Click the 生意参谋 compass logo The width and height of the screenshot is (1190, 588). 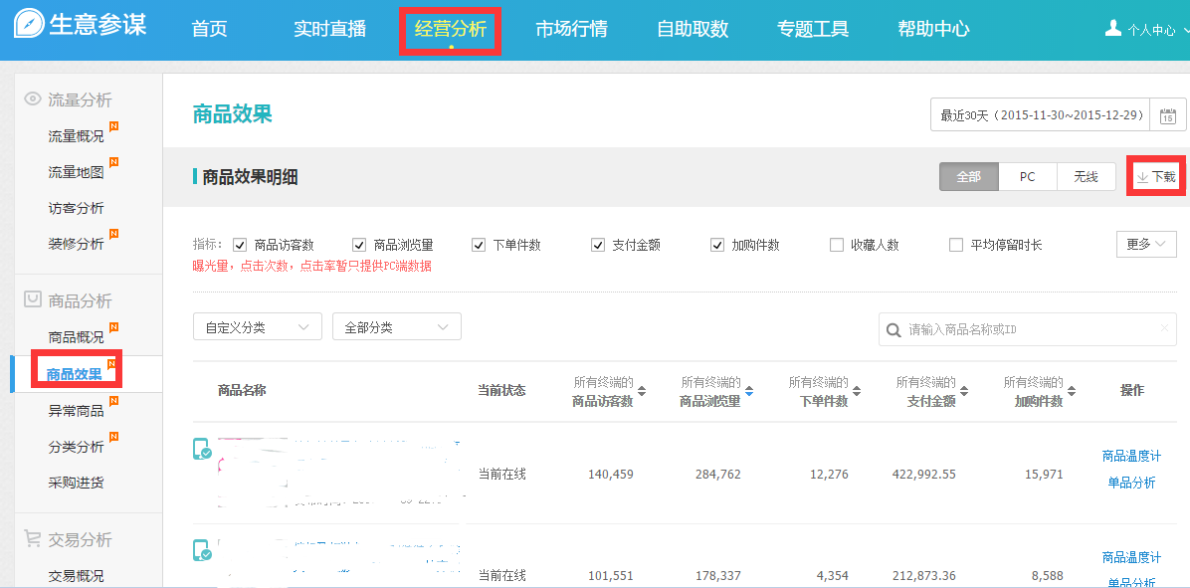tap(29, 25)
